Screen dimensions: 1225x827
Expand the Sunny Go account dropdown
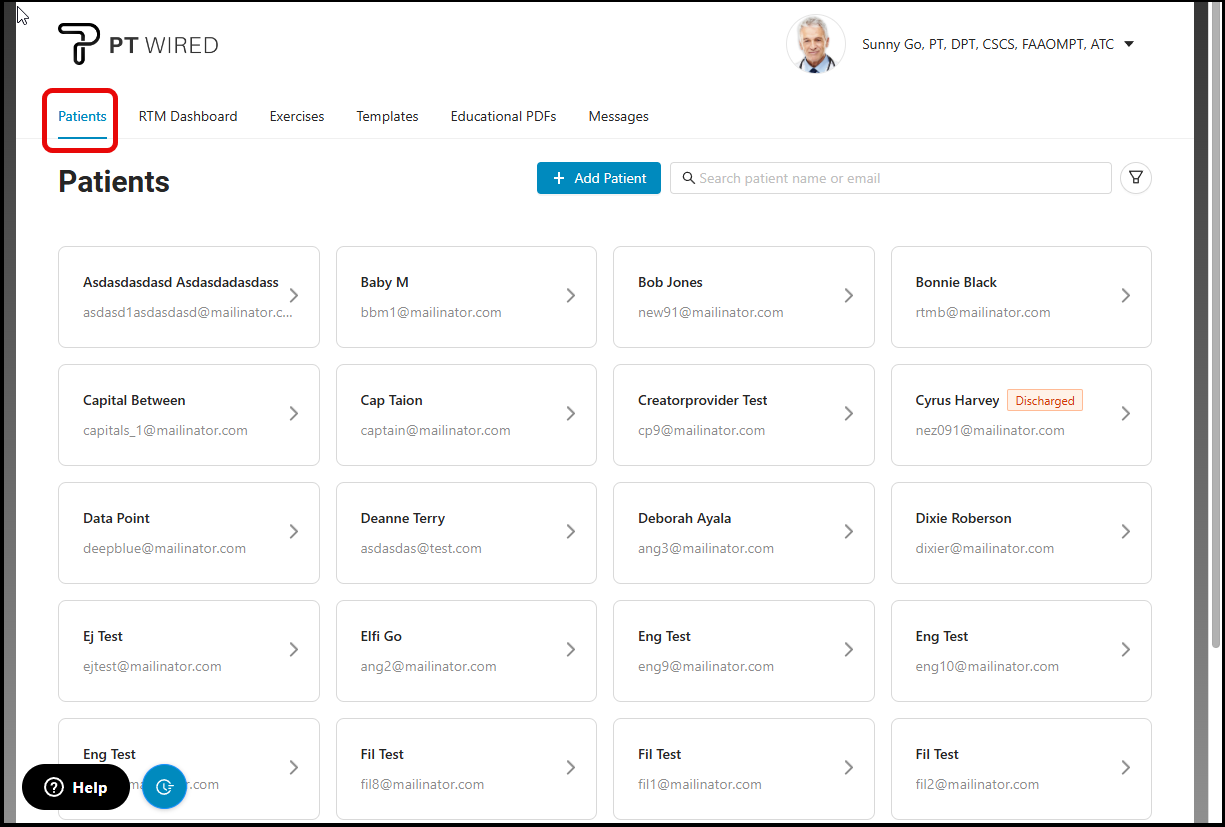tap(1129, 45)
